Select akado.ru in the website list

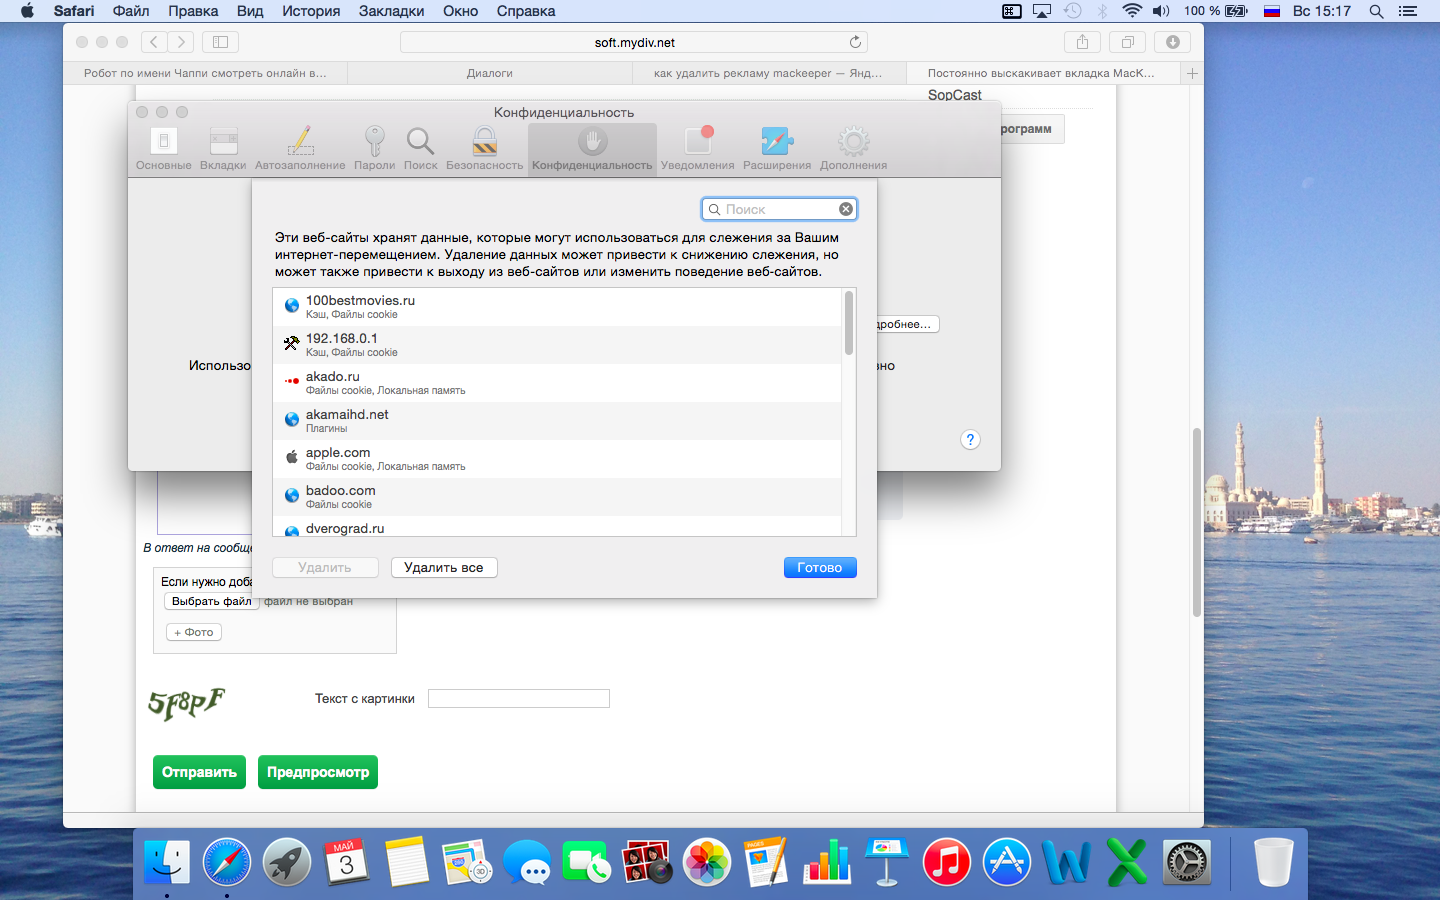pos(557,383)
